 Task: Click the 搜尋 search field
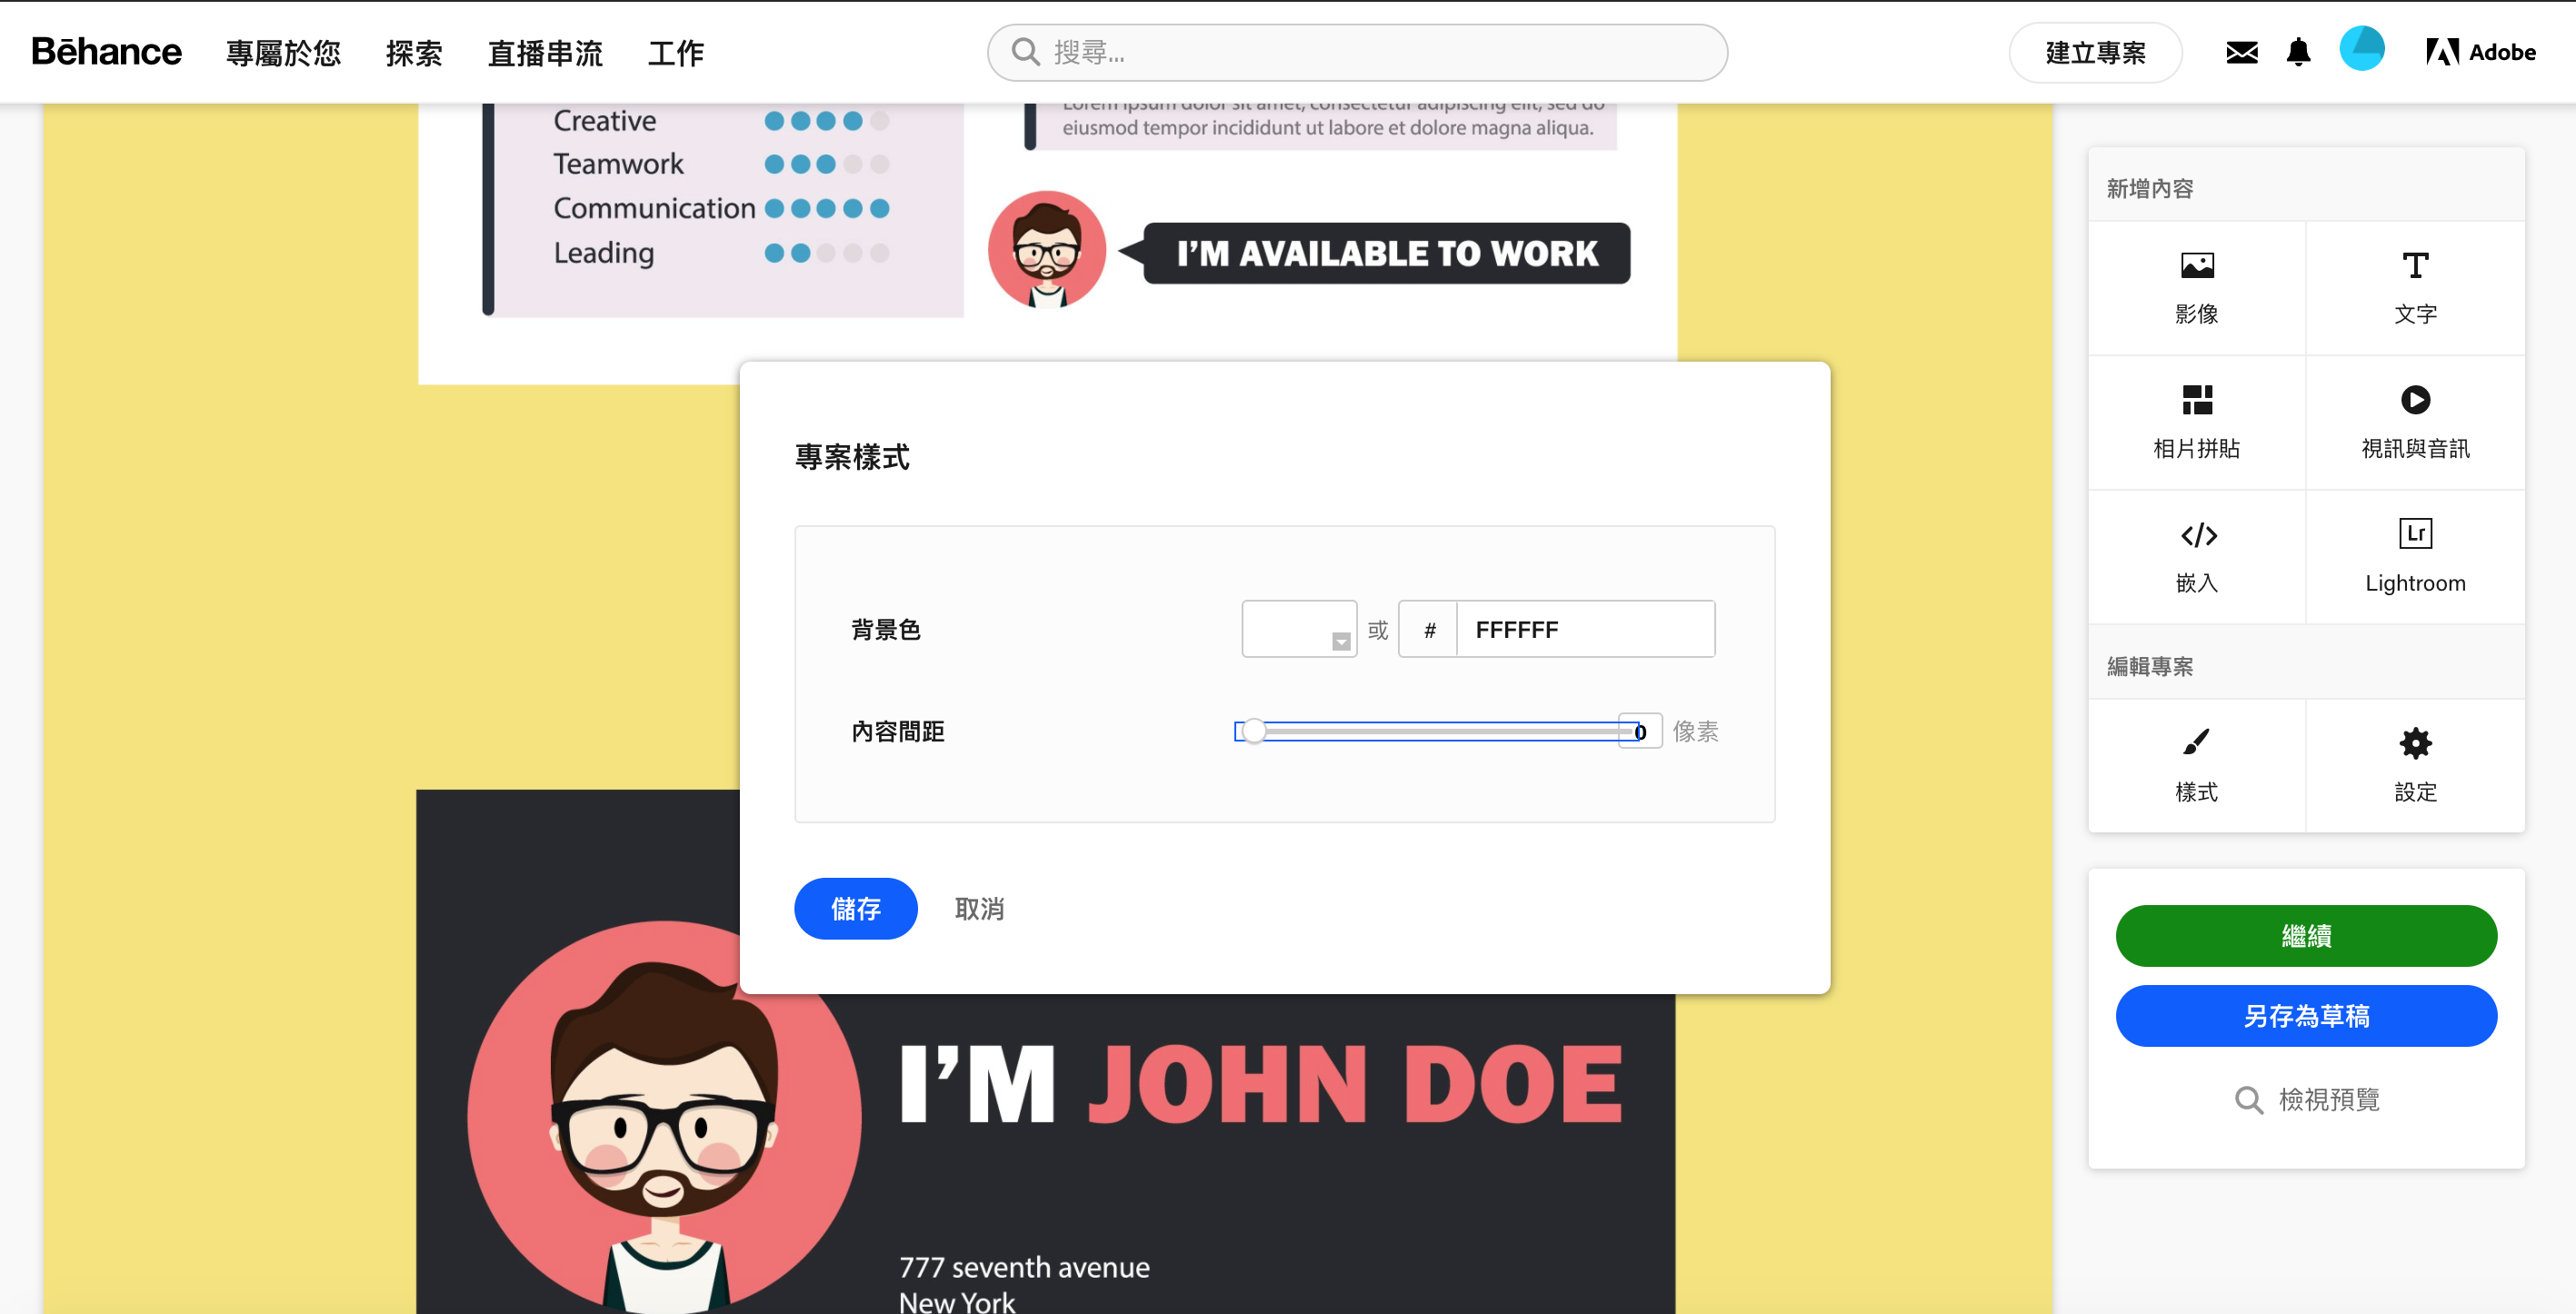(x=1356, y=52)
